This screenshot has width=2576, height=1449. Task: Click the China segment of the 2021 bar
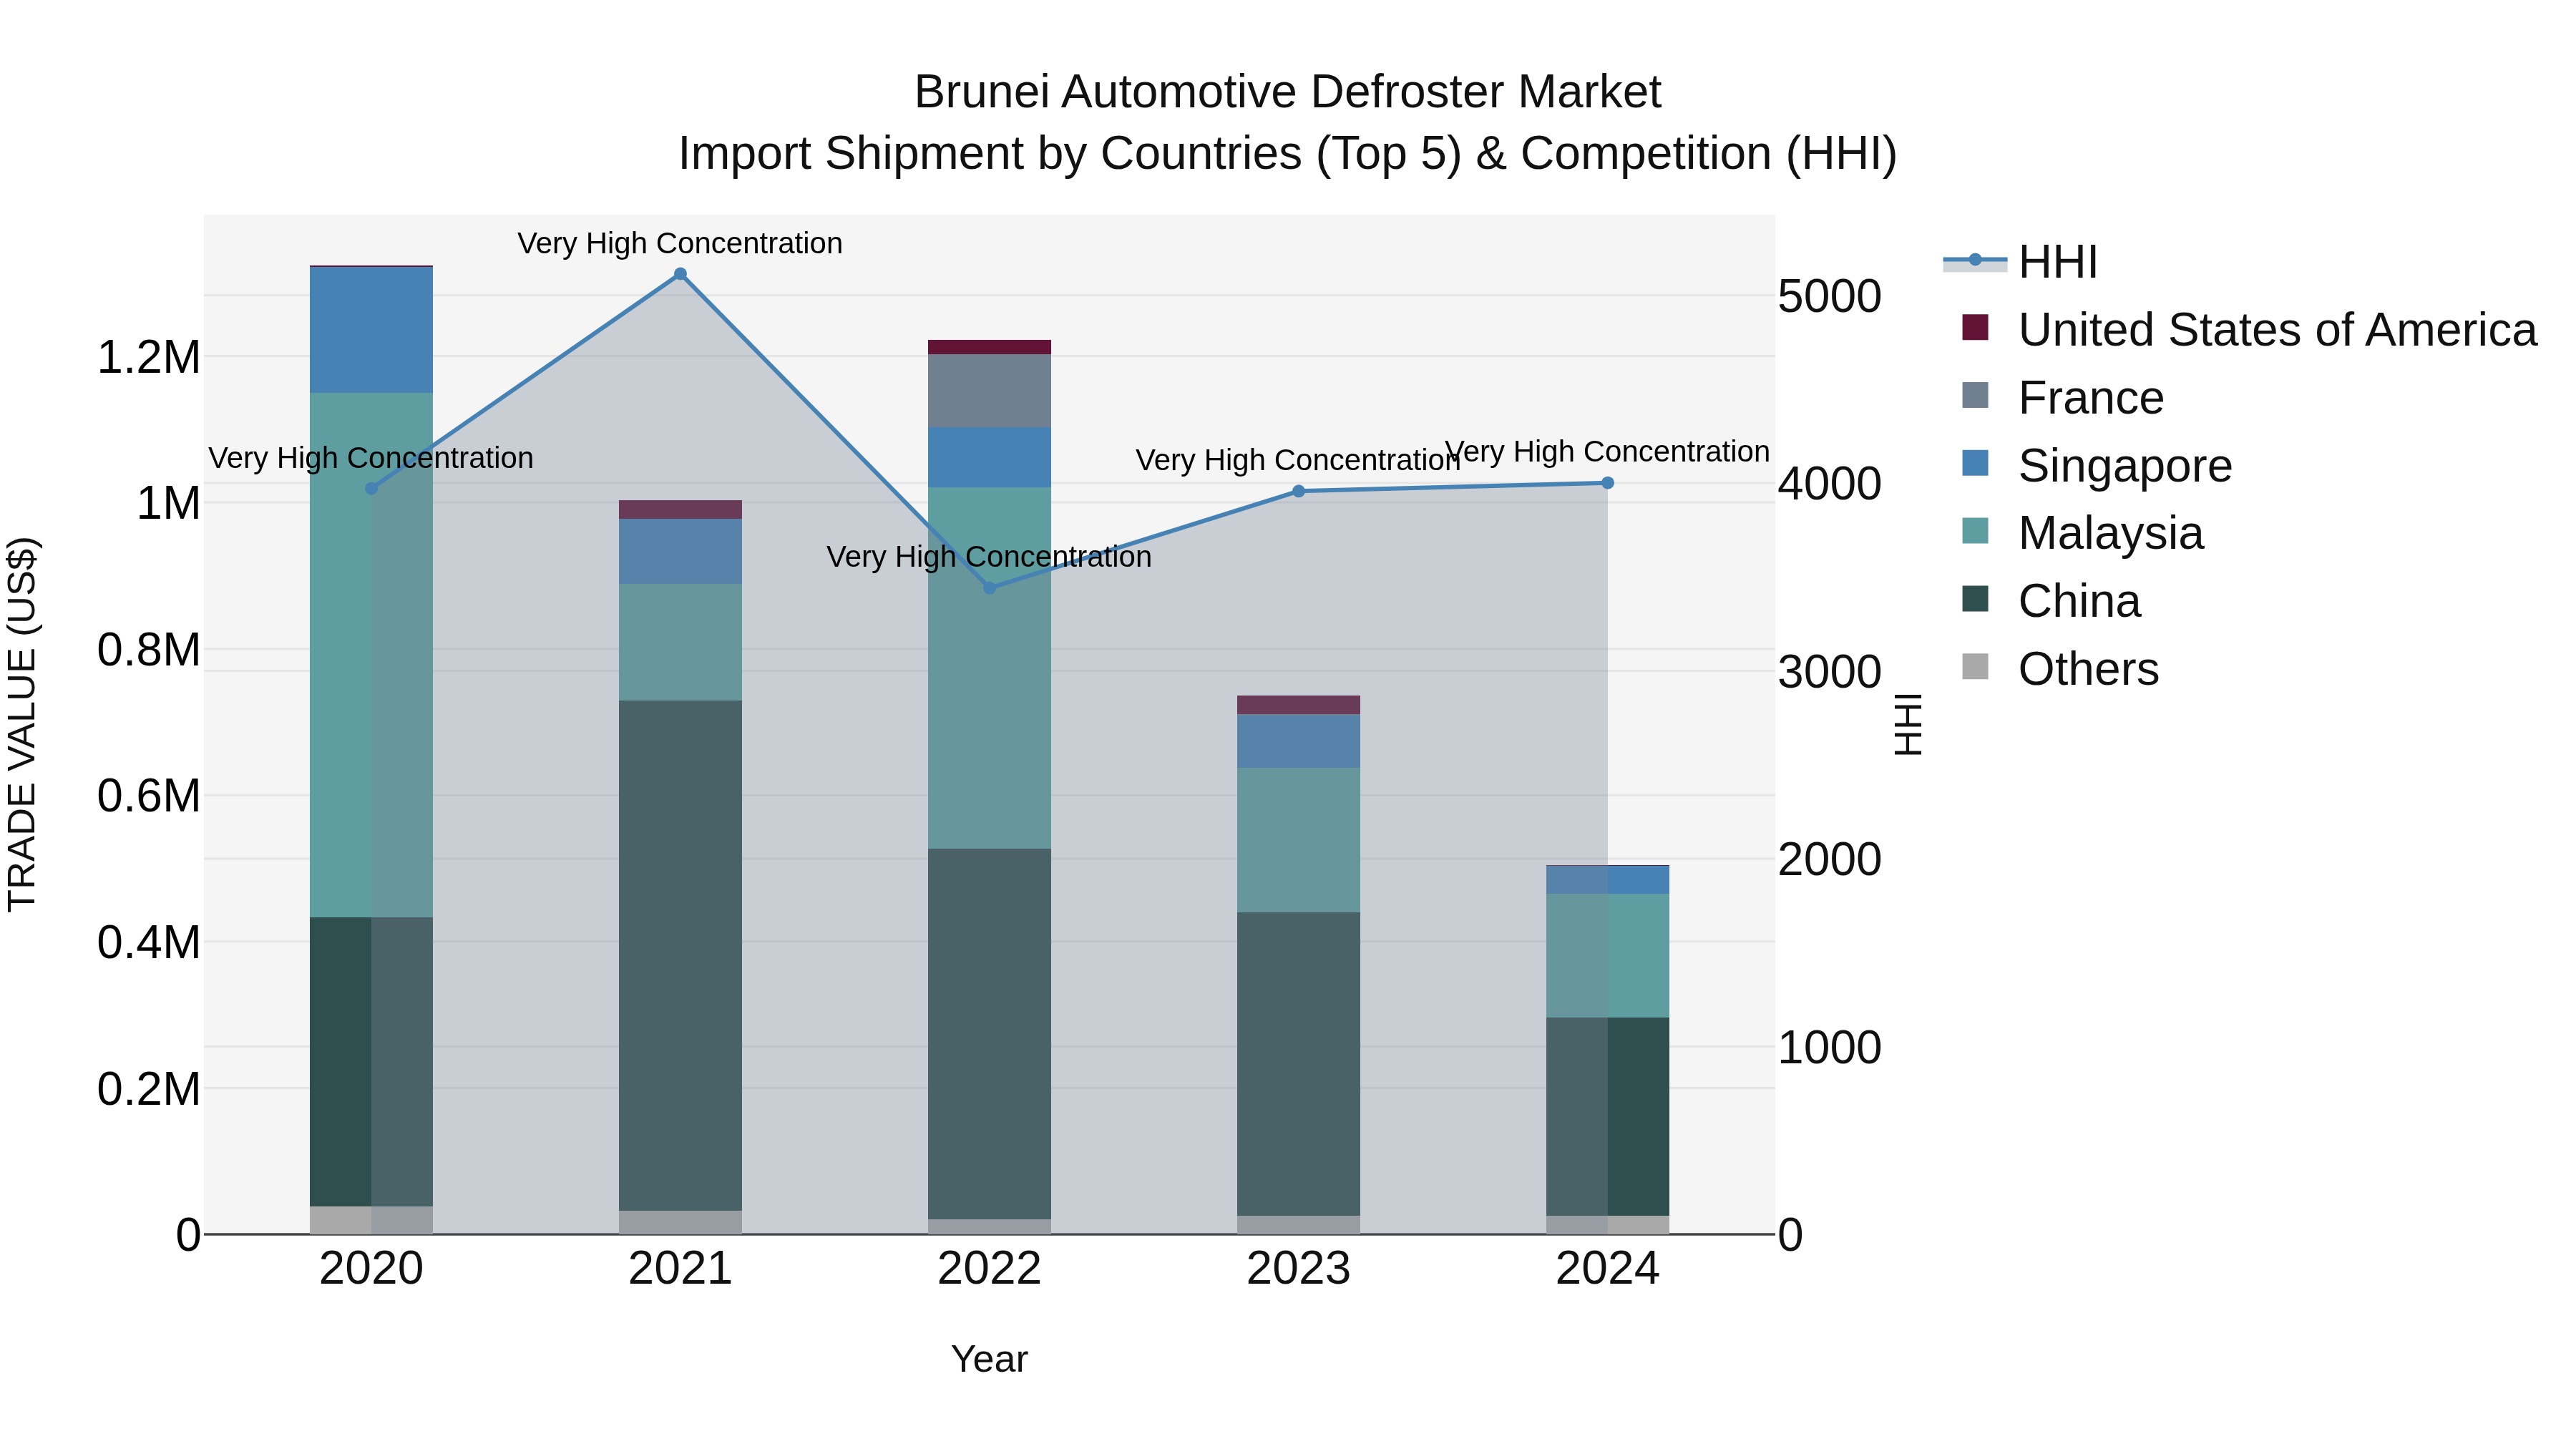680,956
